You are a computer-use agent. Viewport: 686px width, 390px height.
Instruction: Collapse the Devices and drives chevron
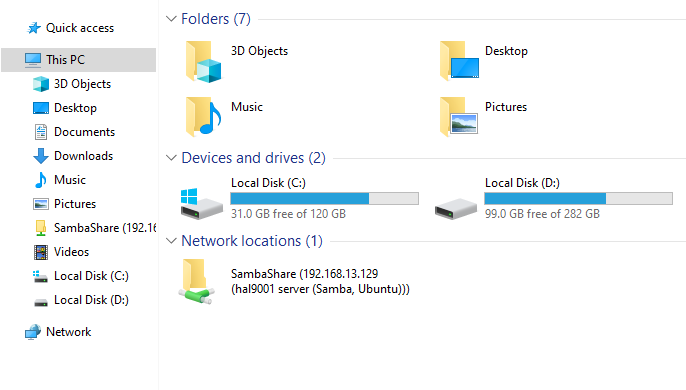(171, 158)
